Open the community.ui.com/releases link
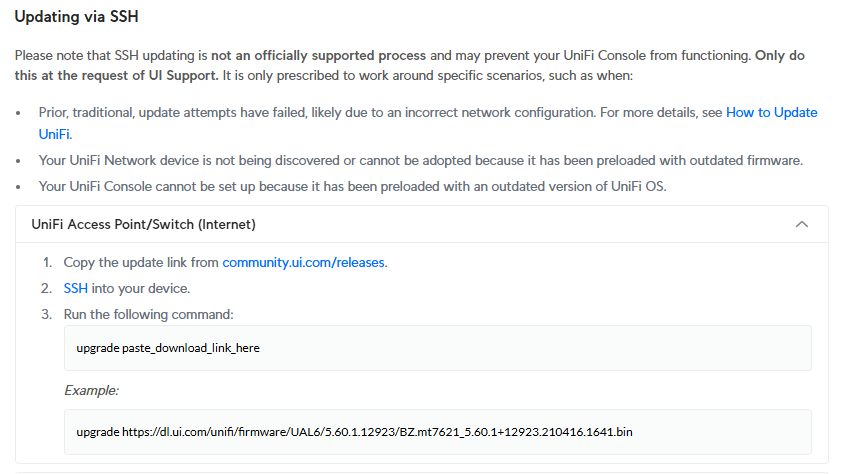Image resolution: width=845 pixels, height=474 pixels. pos(303,262)
